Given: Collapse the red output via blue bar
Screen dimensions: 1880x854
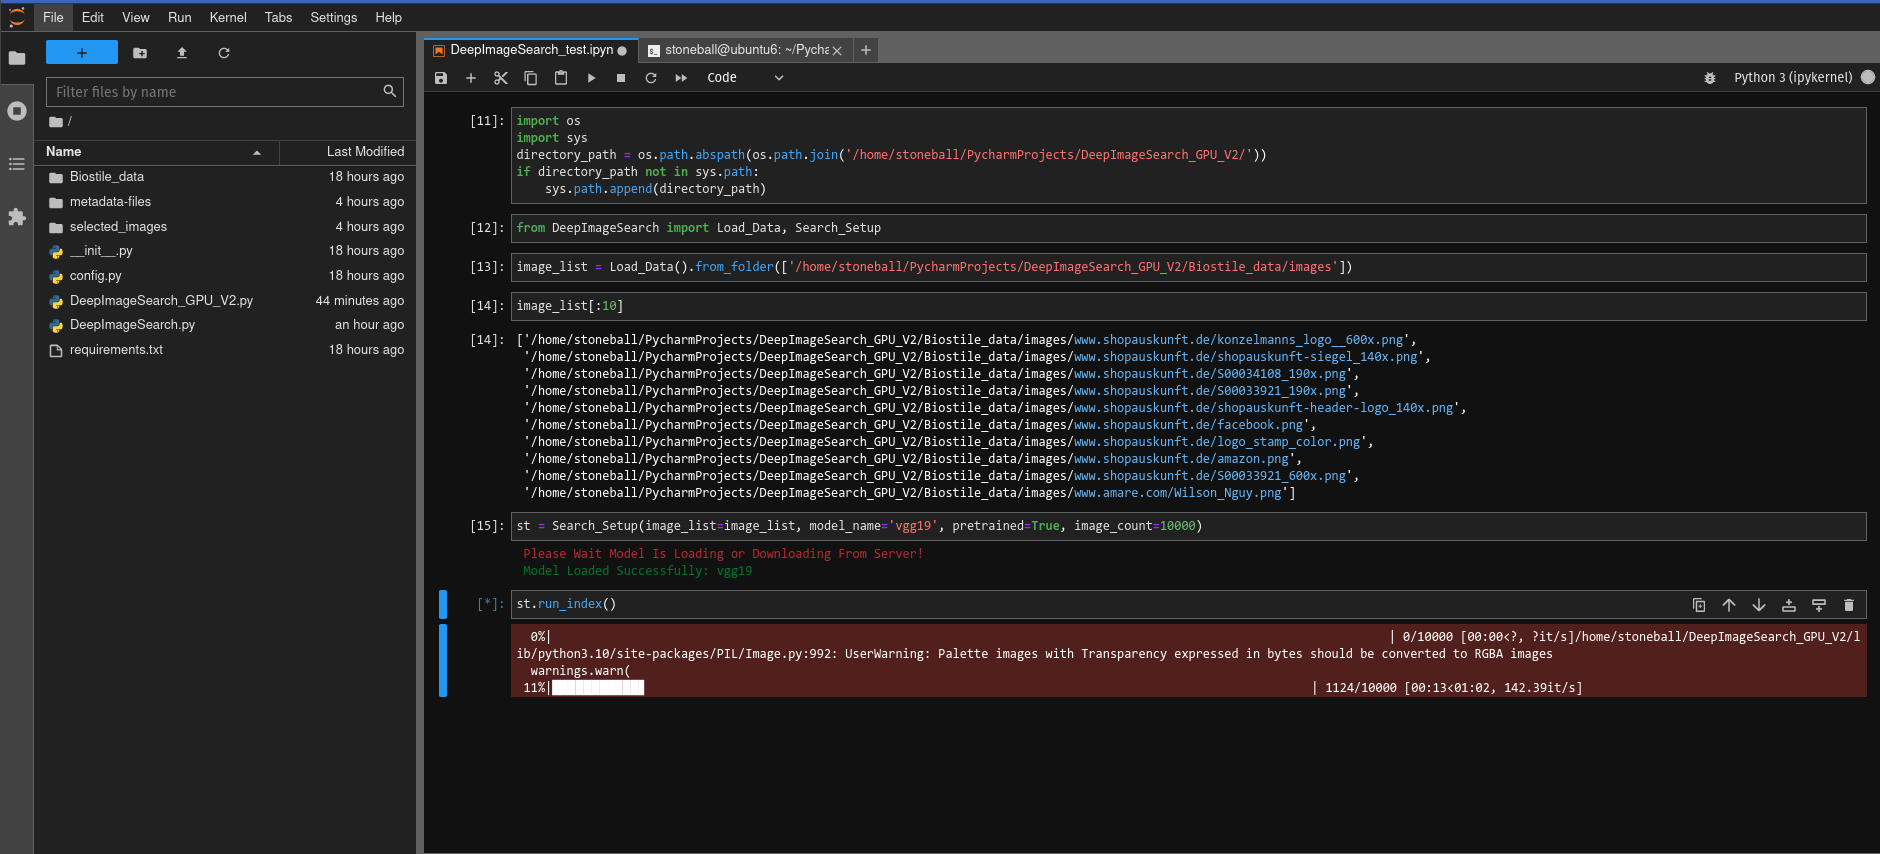Looking at the screenshot, I should tap(443, 660).
